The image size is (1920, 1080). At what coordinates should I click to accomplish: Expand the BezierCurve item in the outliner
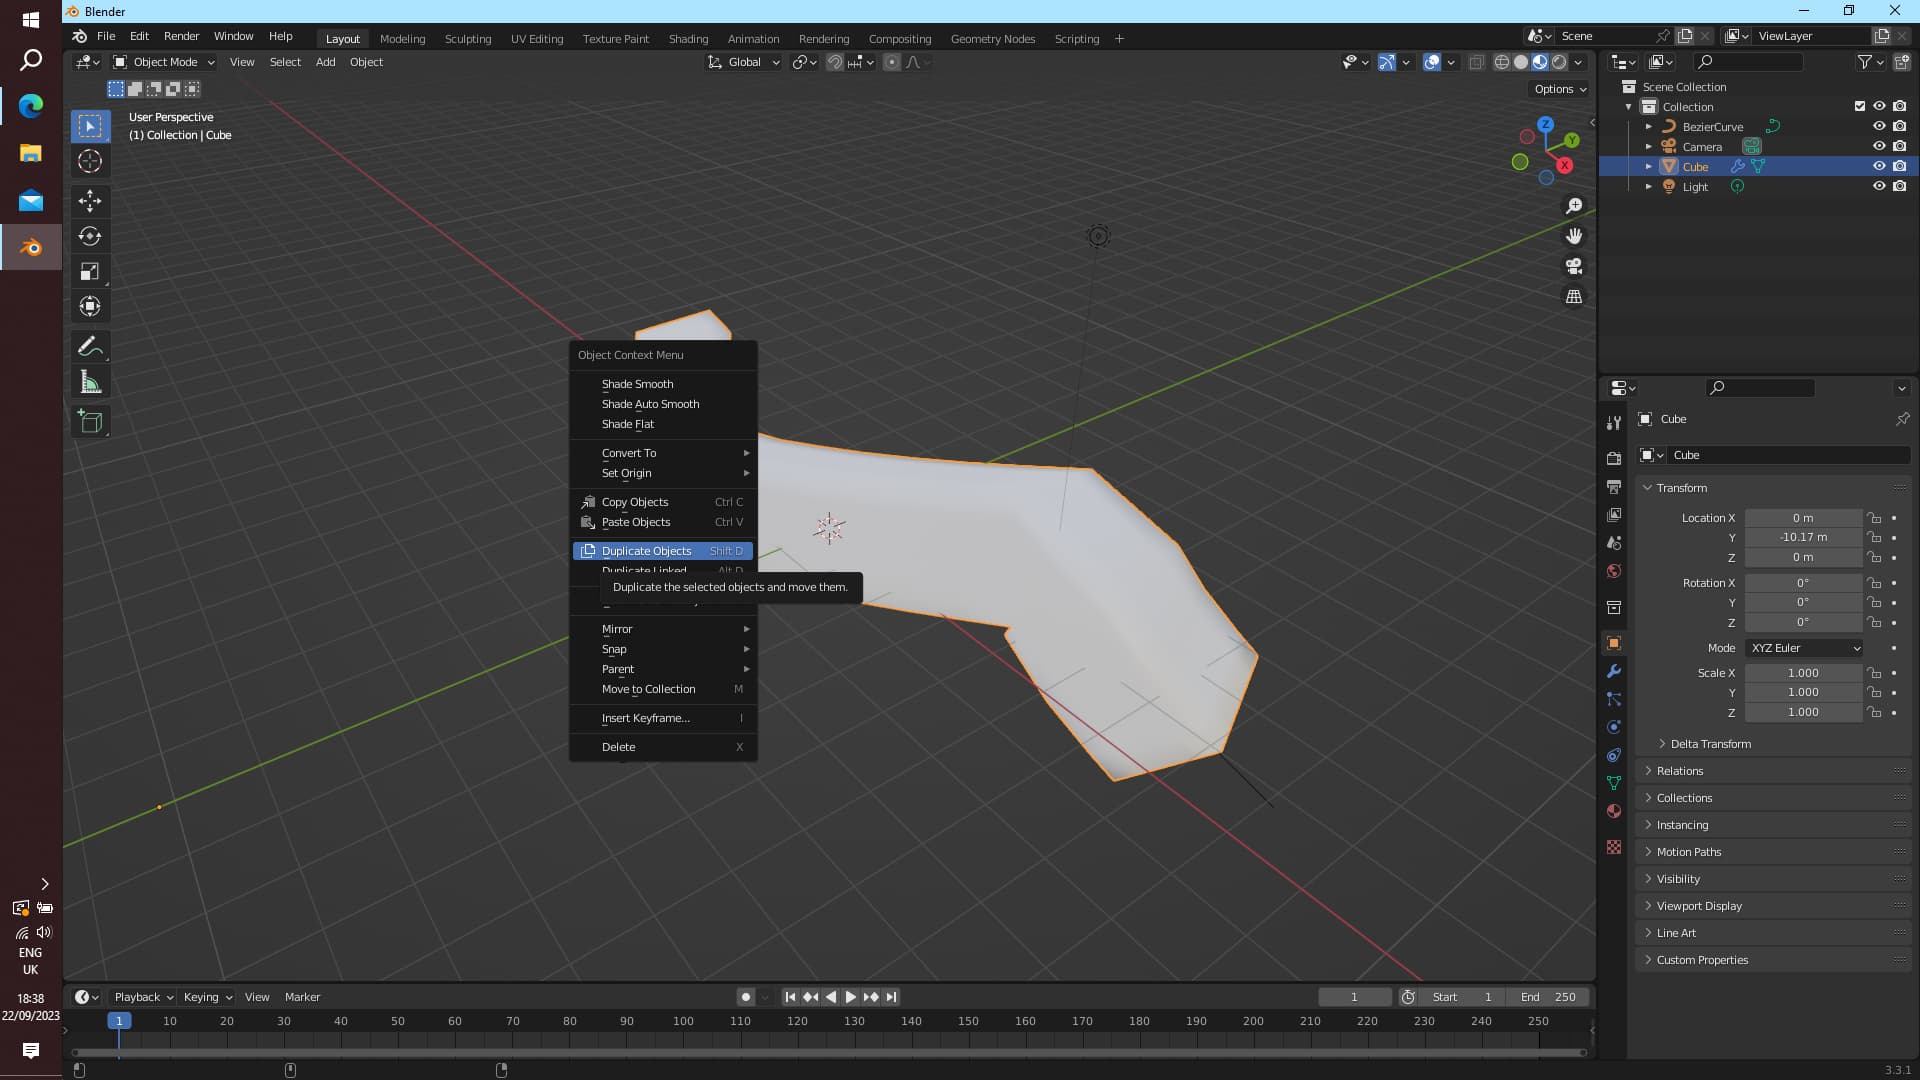click(1649, 127)
